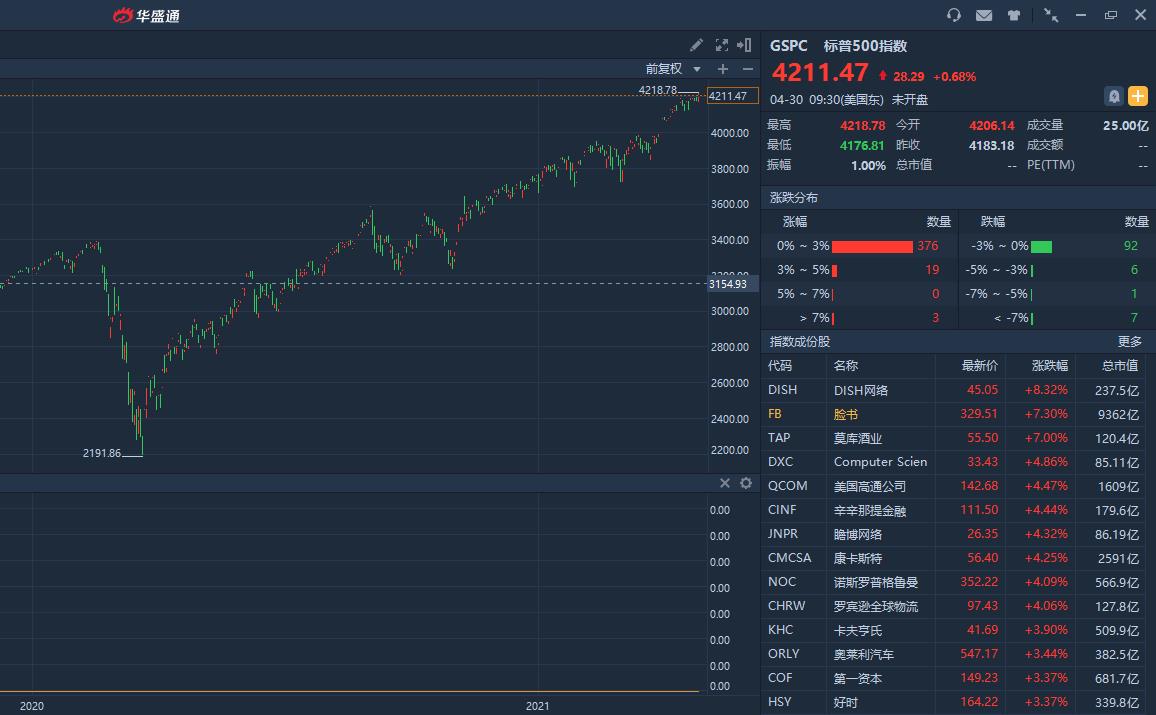Viewport: 1156px width, 715px height.
Task: Click the 成交量 25.00亿 value
Action: point(1126,125)
